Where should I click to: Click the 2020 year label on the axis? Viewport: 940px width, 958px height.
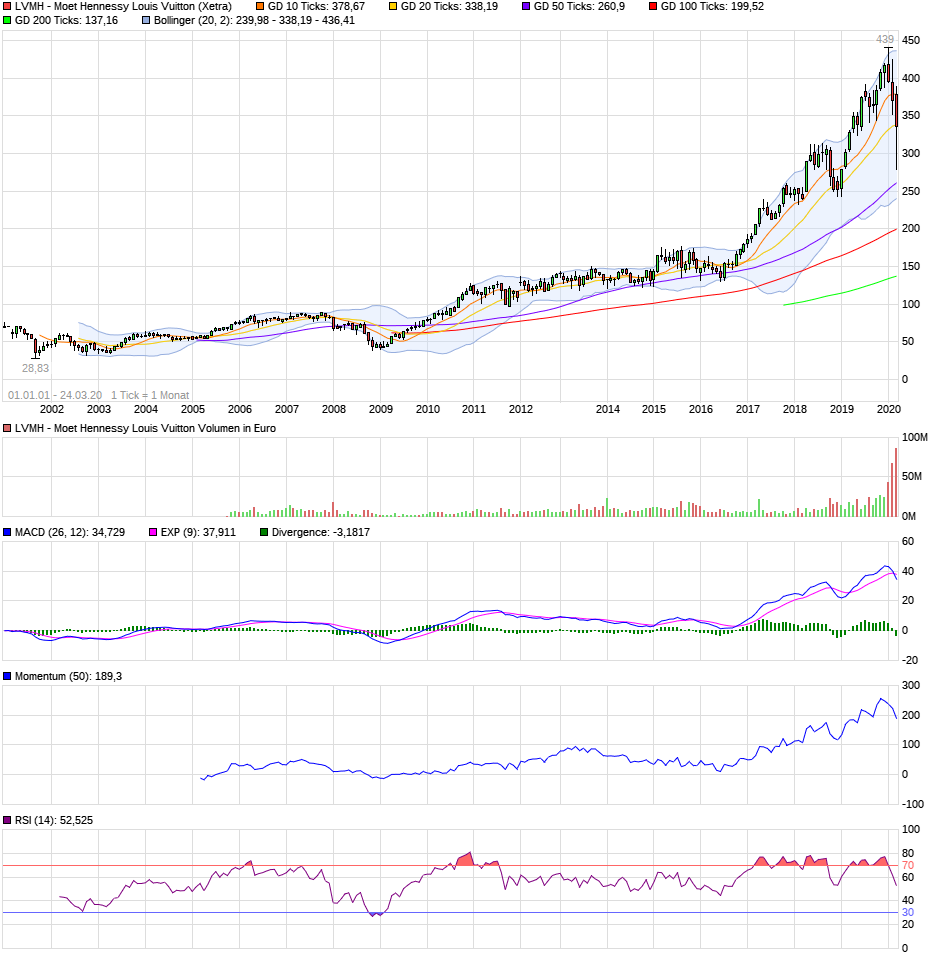click(x=889, y=409)
